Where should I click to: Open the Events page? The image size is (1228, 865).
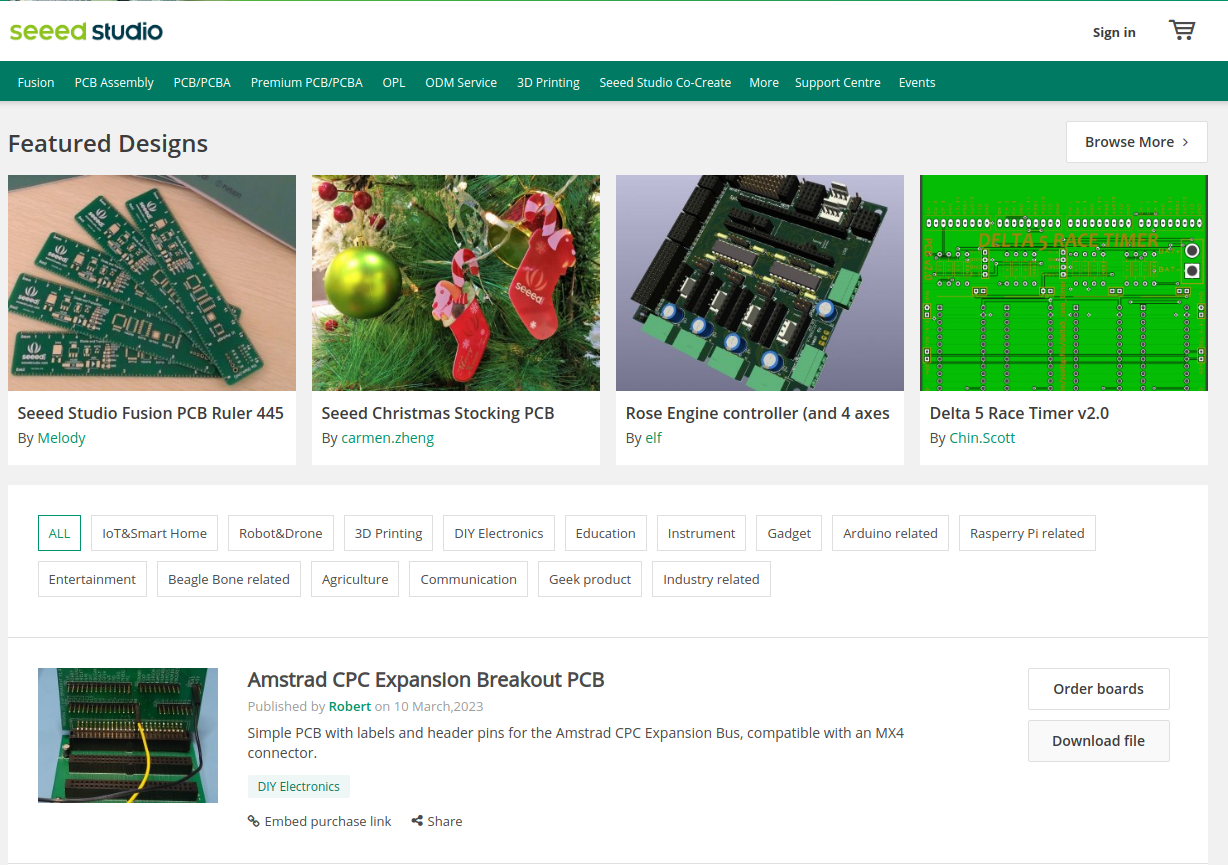(x=917, y=82)
